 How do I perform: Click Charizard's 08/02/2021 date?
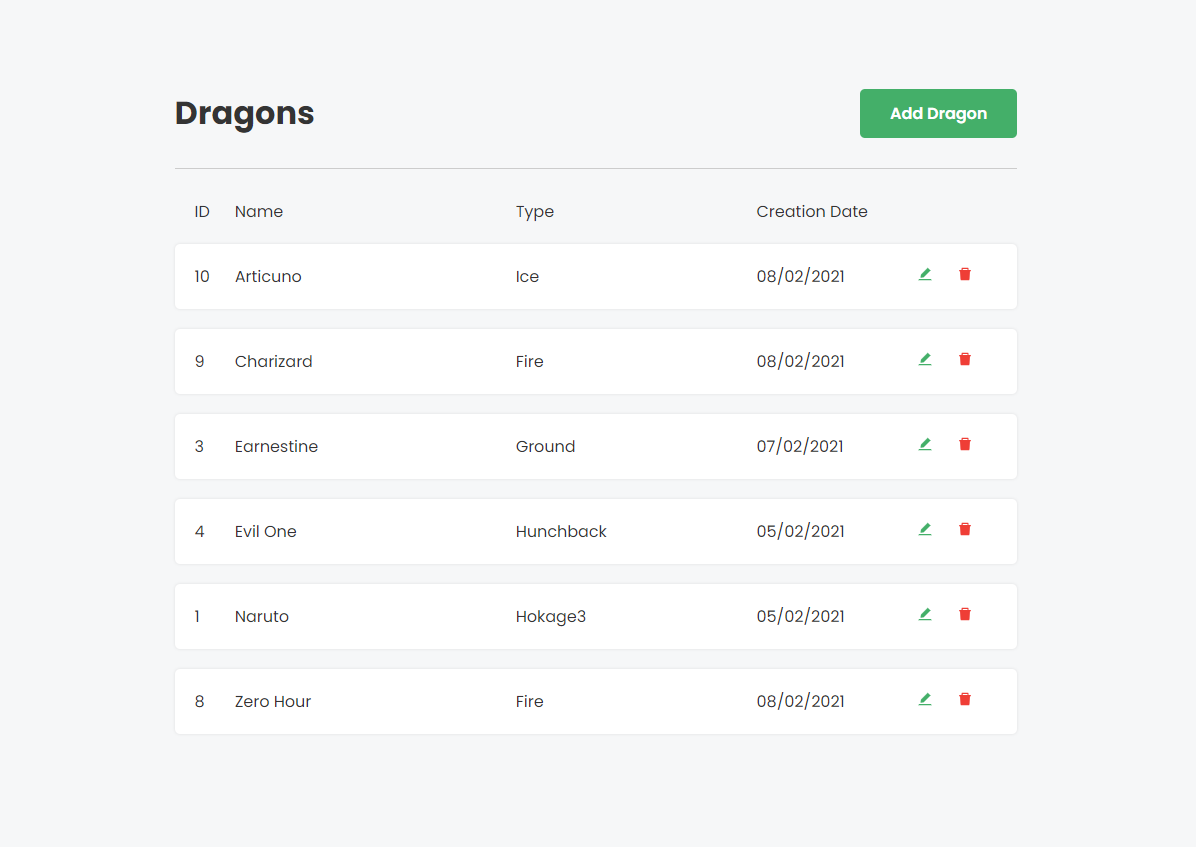click(800, 362)
